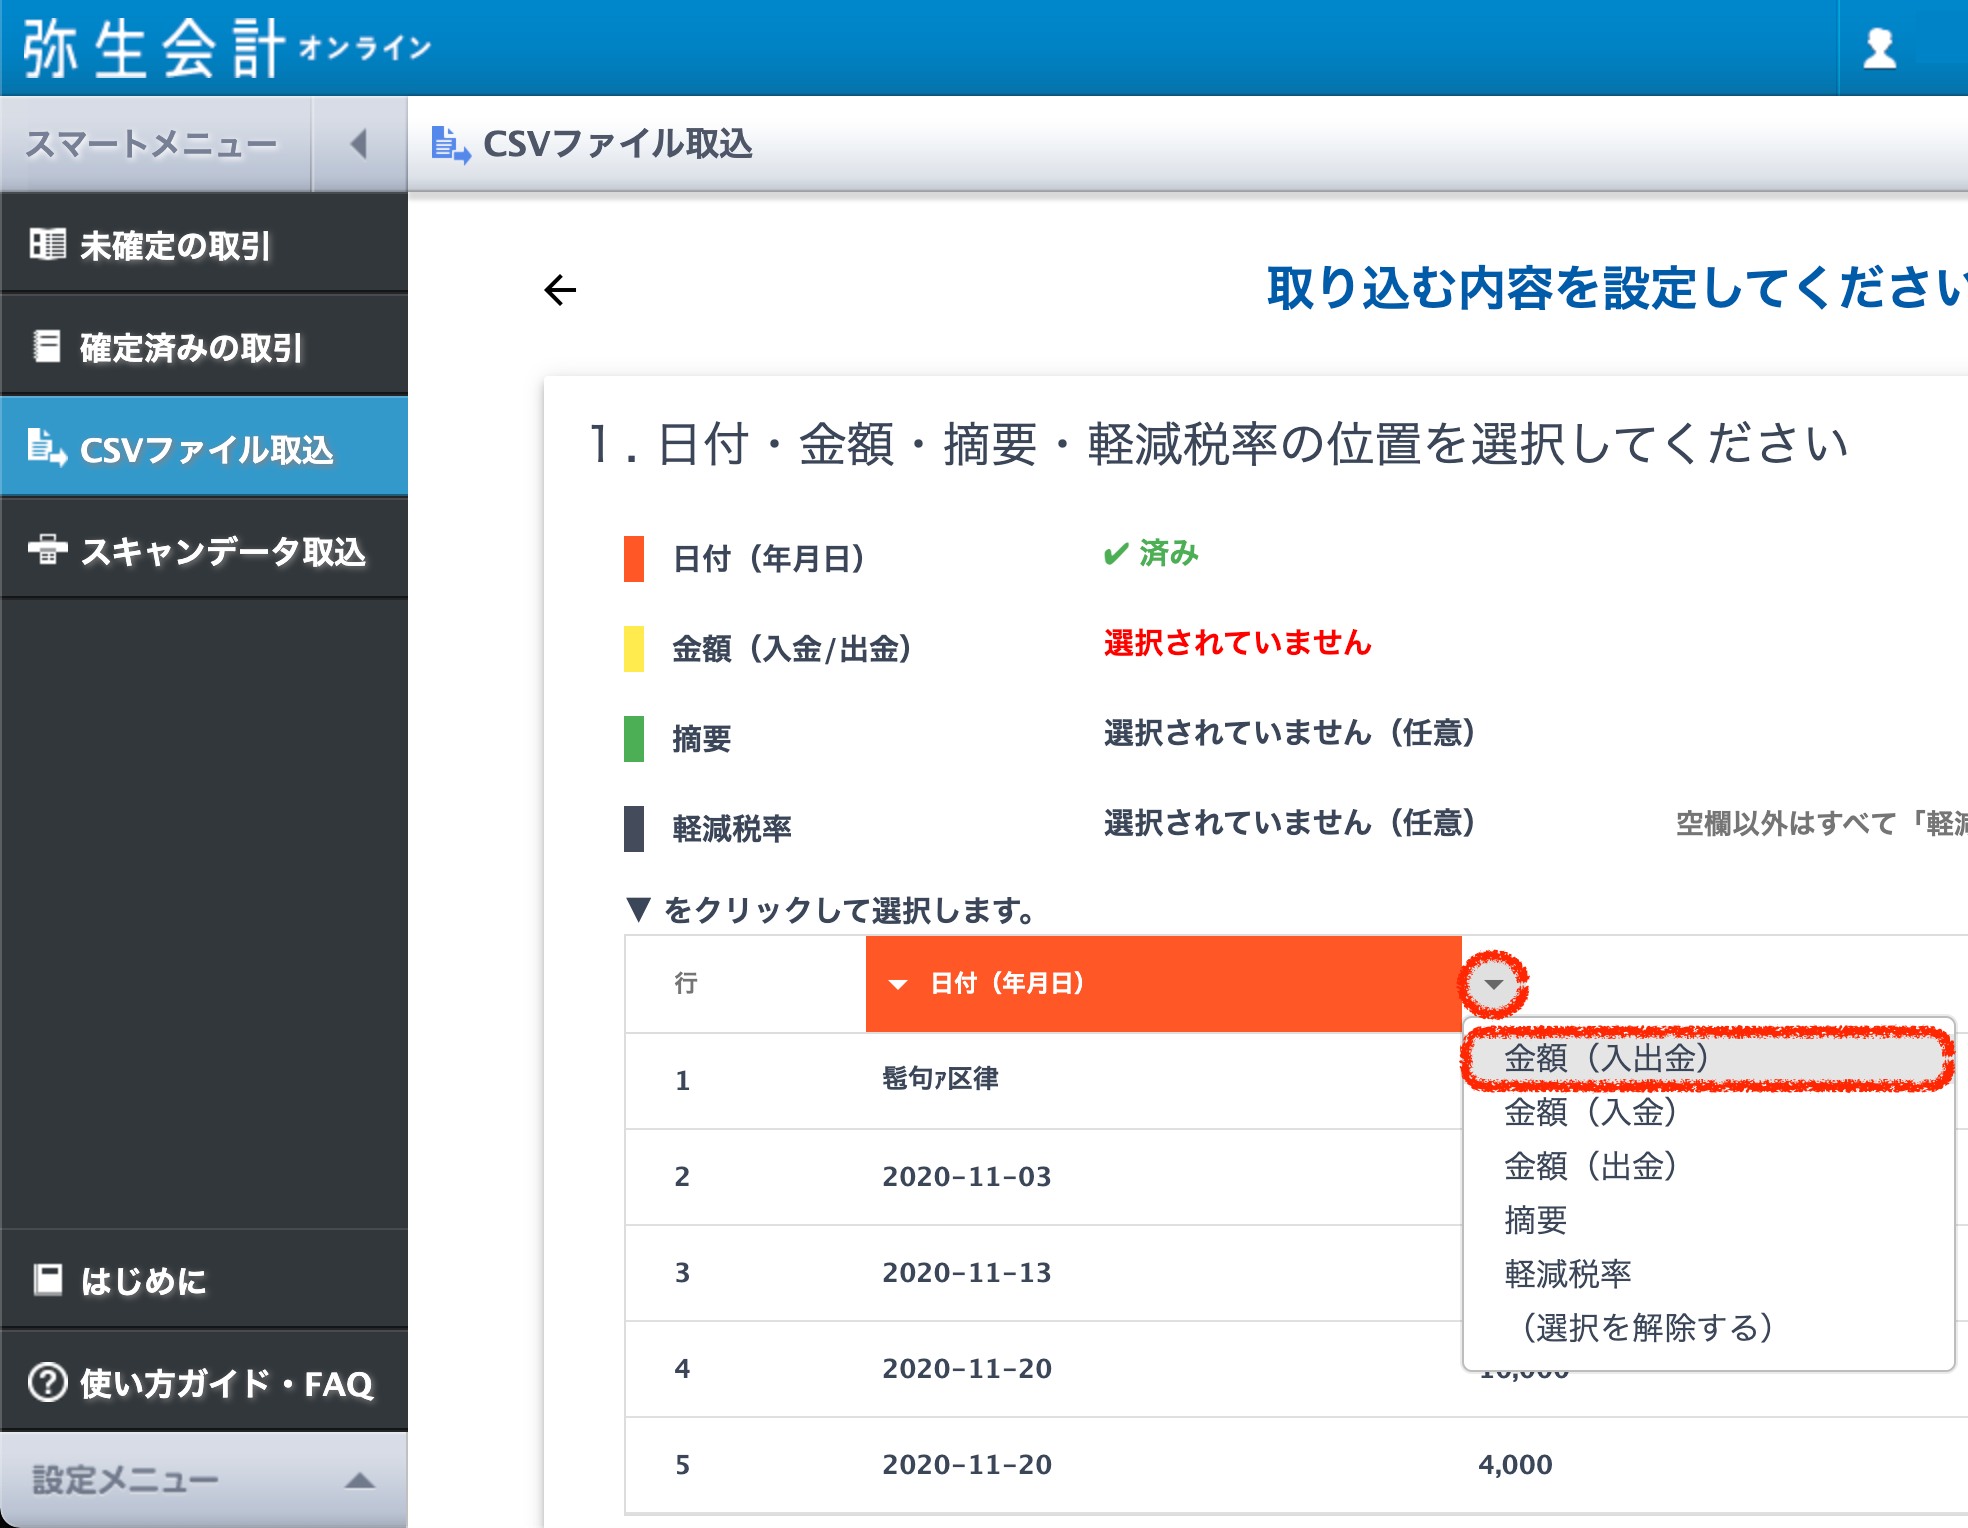Click (選択を解除する) option
Viewport: 1968px width, 1528px height.
(1647, 1328)
